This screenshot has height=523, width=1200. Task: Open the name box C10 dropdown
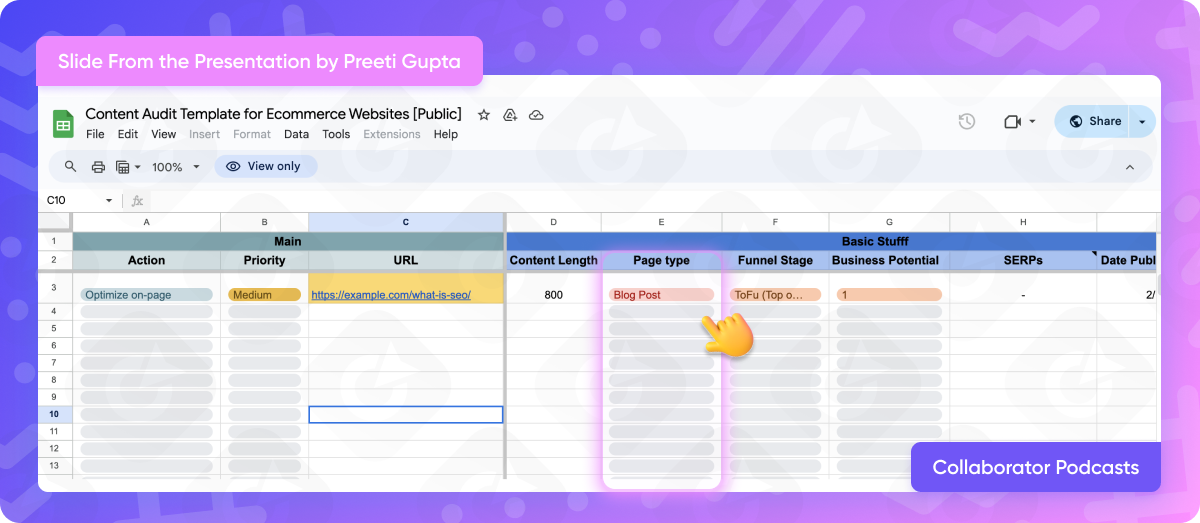[109, 200]
